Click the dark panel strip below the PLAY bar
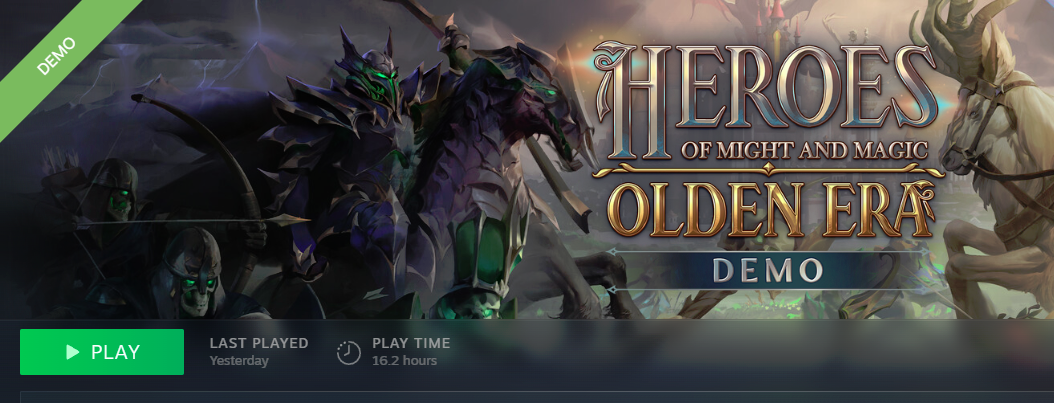 pos(537,397)
